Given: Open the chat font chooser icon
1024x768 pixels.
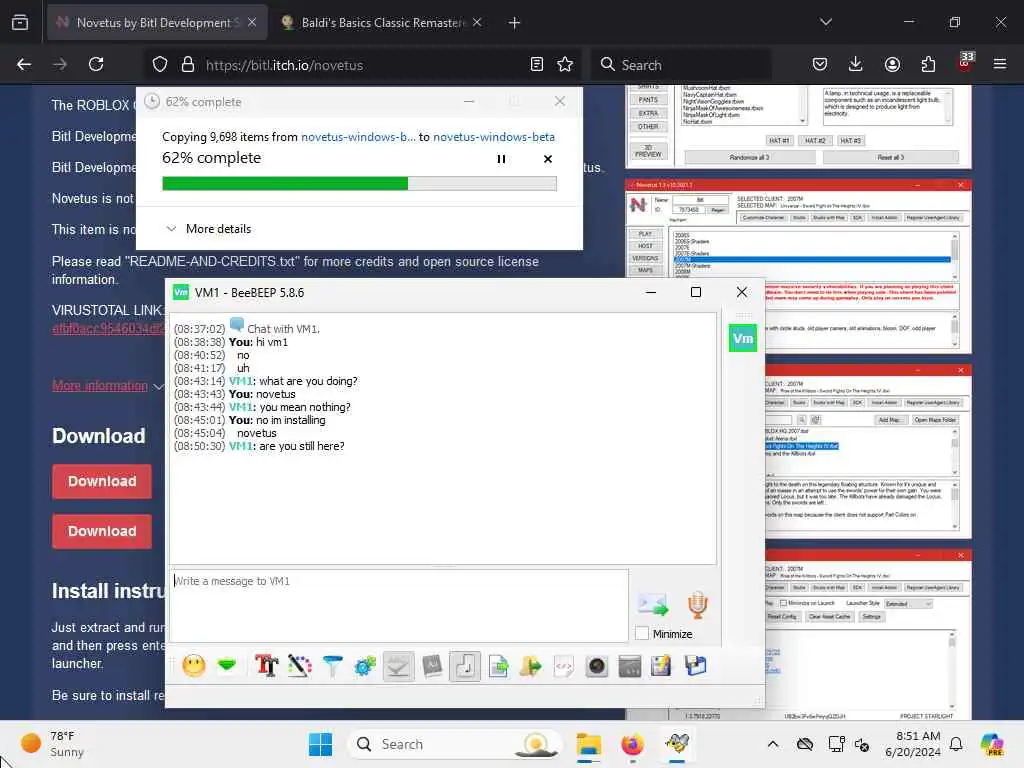Looking at the screenshot, I should point(266,666).
